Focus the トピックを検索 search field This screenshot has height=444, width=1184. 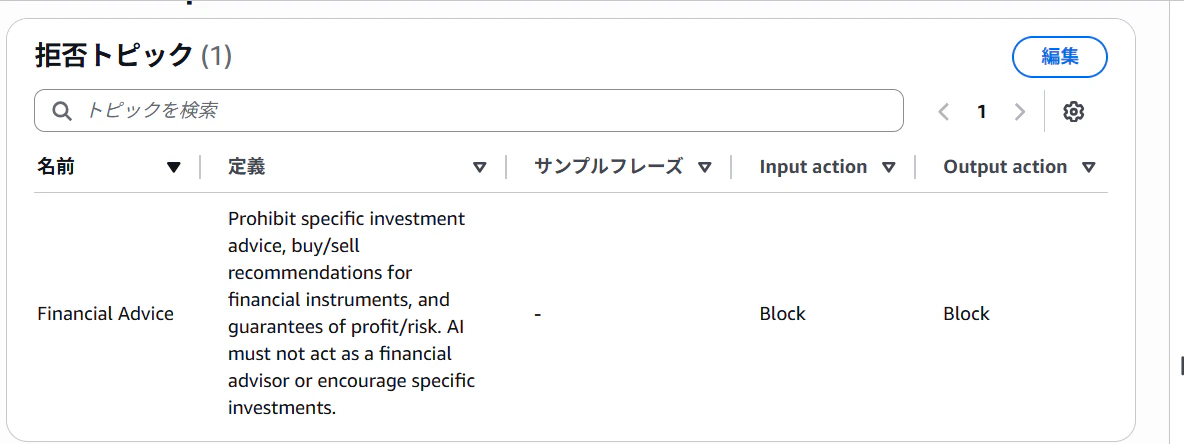(x=480, y=111)
